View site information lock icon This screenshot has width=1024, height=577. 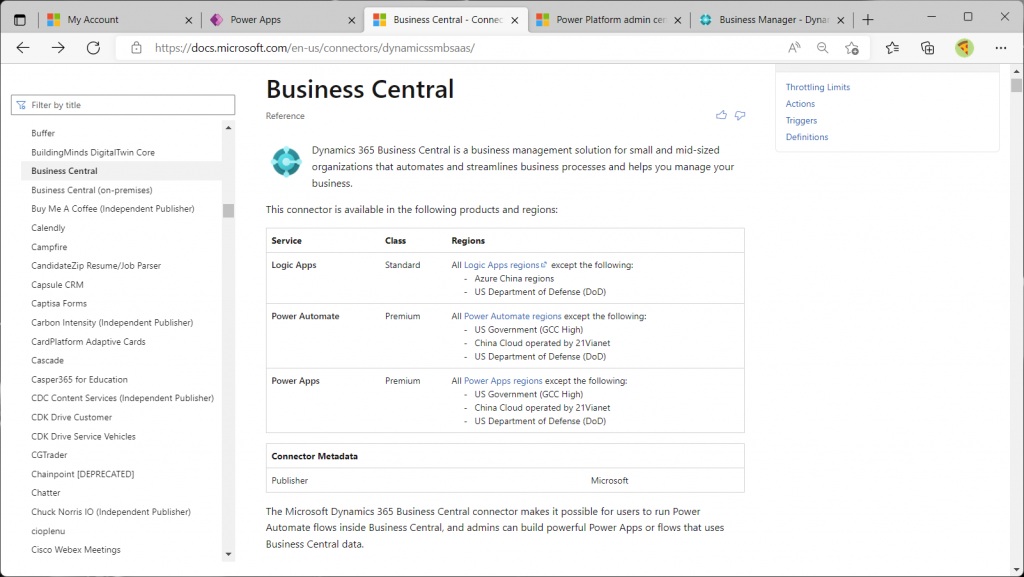[x=136, y=48]
